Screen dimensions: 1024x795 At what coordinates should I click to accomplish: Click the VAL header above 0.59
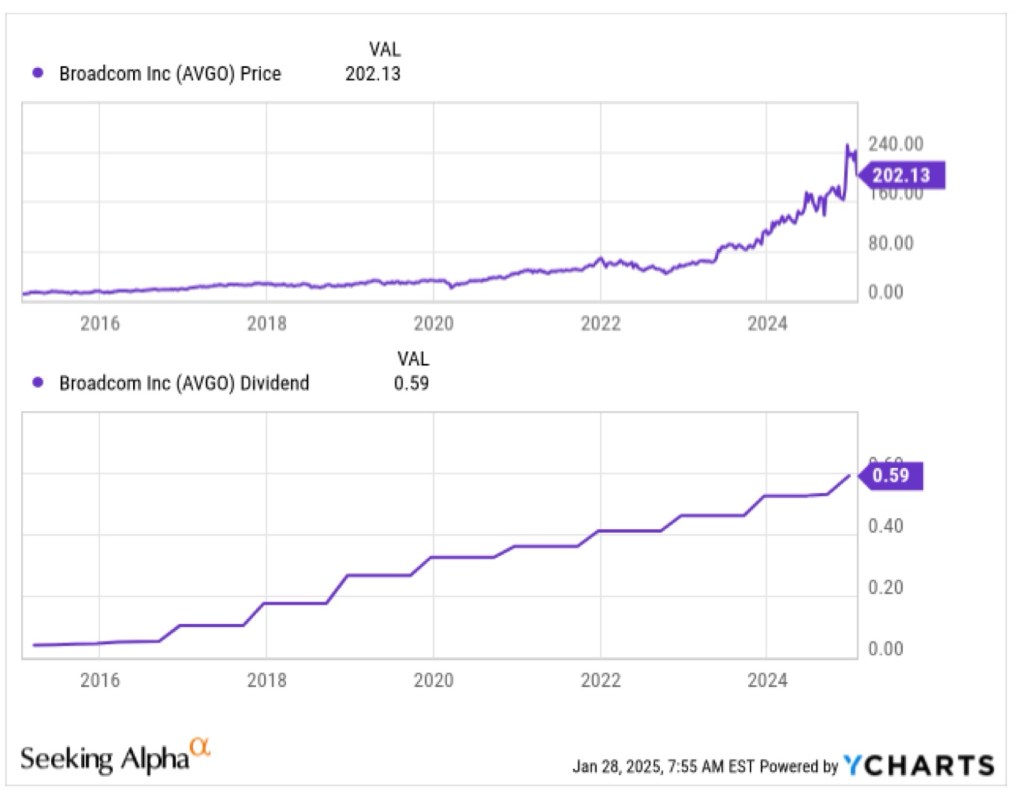coord(412,357)
